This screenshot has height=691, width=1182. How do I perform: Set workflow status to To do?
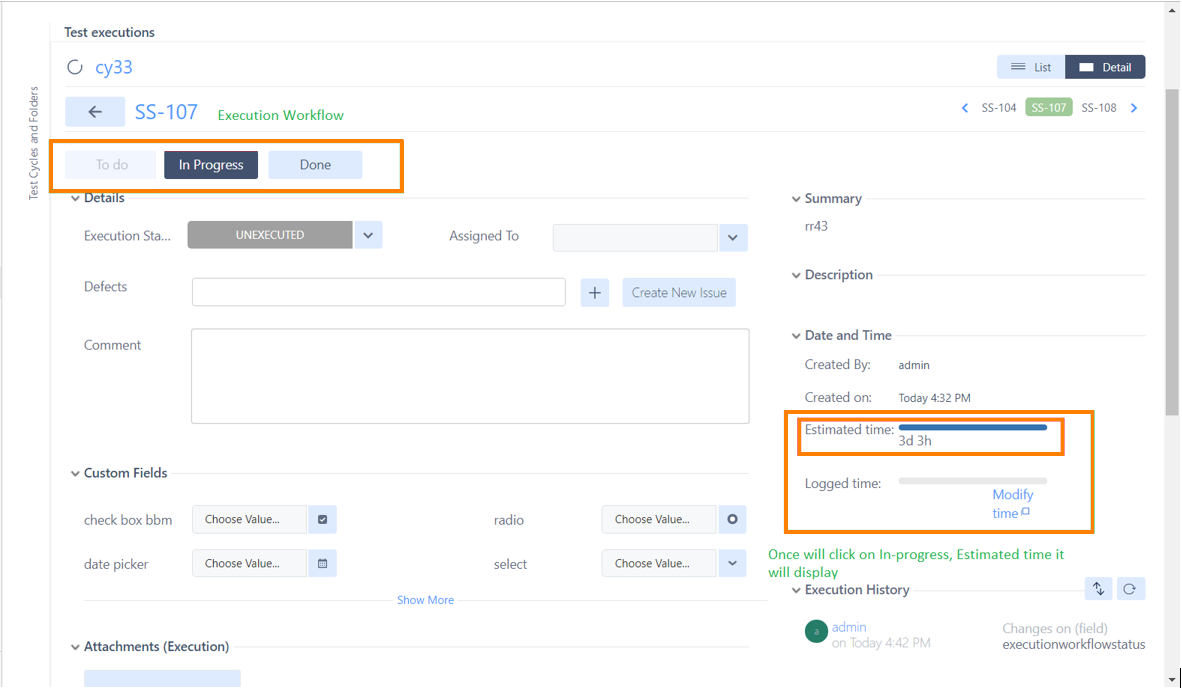tap(110, 164)
